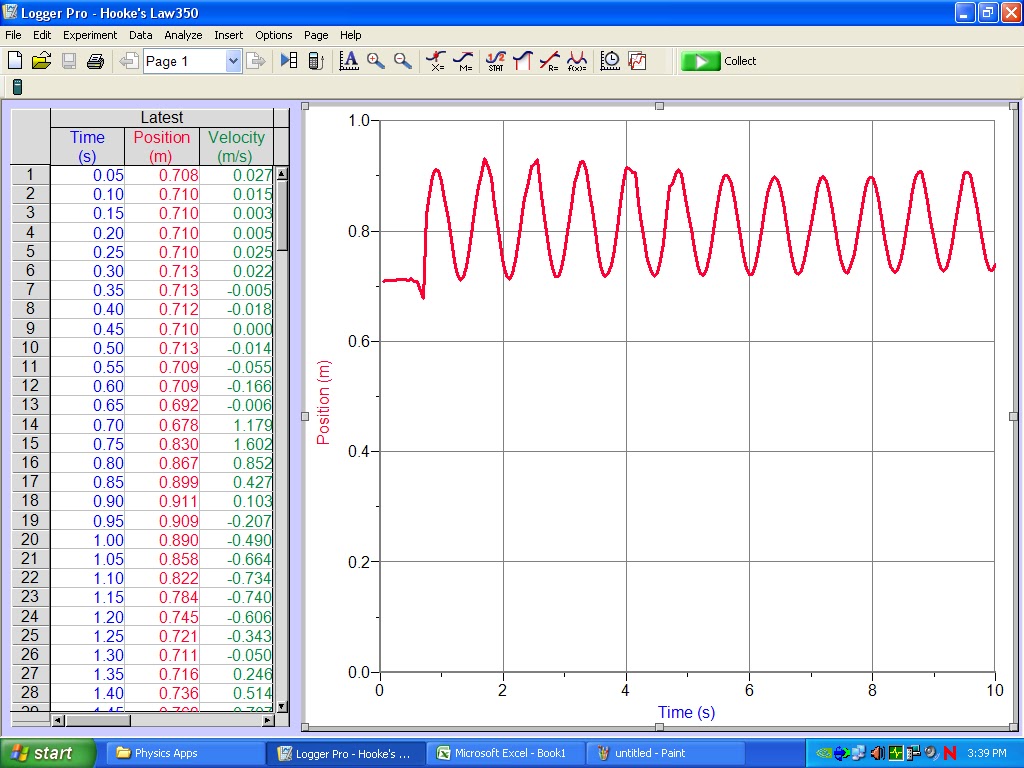Activate the Examine tool icon
This screenshot has height=768, width=1024.
pos(435,61)
